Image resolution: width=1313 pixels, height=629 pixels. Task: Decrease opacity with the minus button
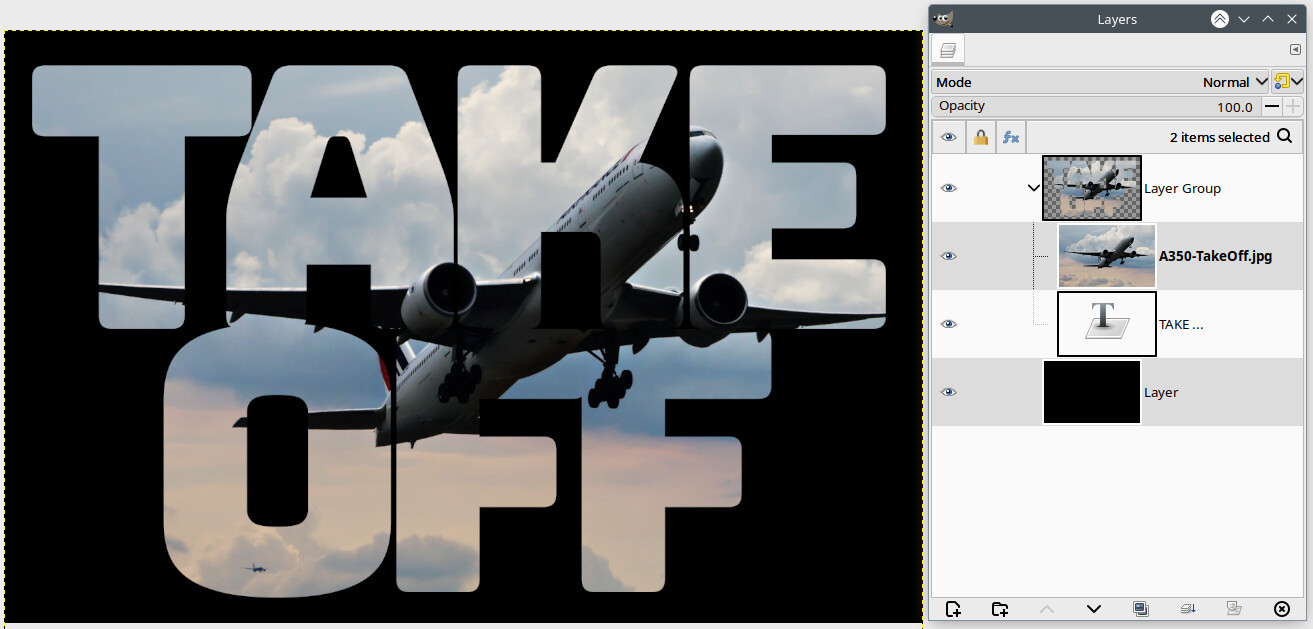tap(1272, 106)
